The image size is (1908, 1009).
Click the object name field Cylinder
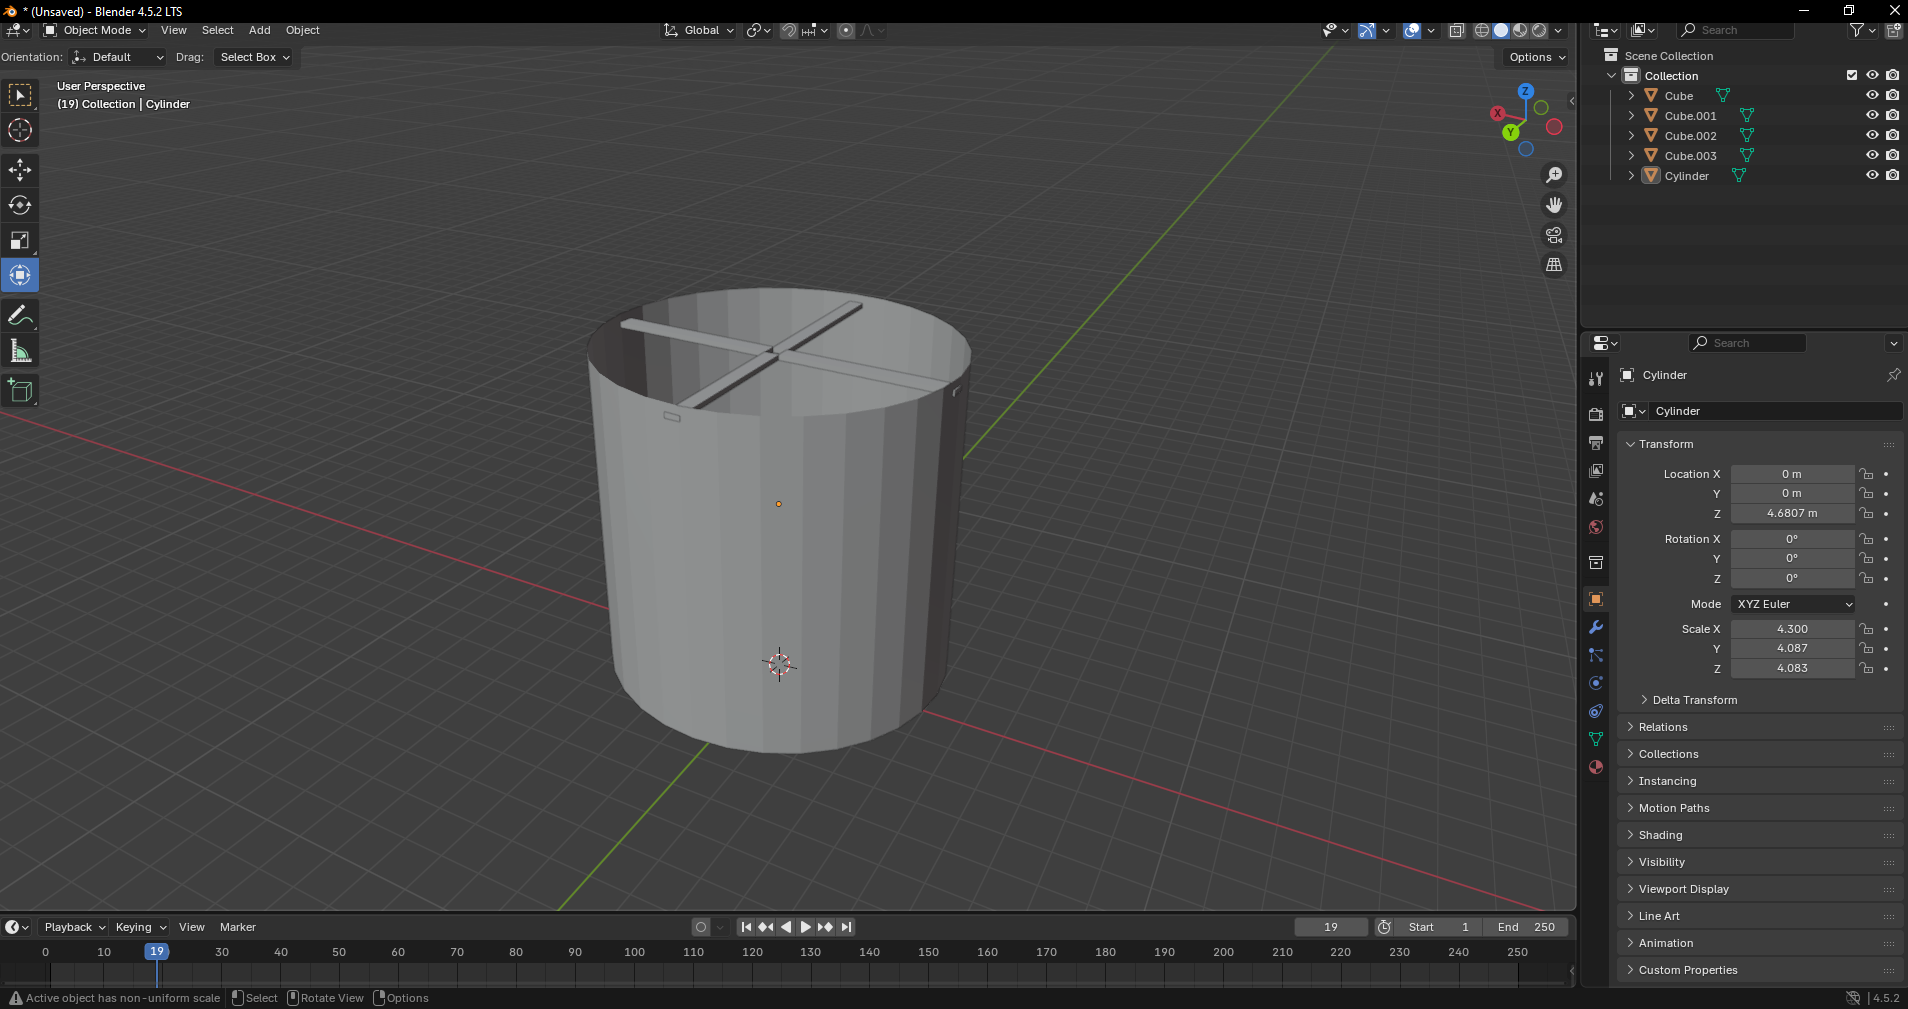point(1775,411)
